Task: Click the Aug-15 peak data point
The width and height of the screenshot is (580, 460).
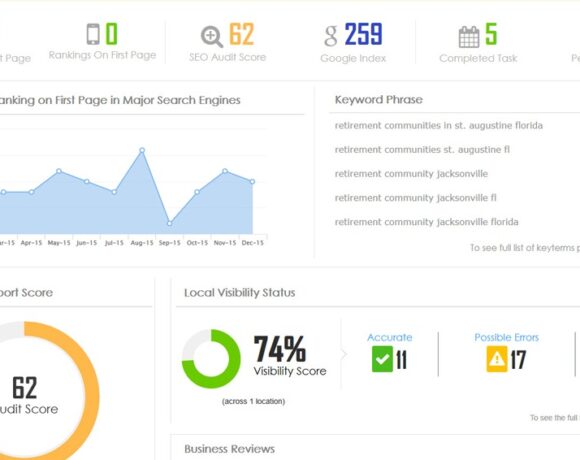Action: (x=142, y=150)
